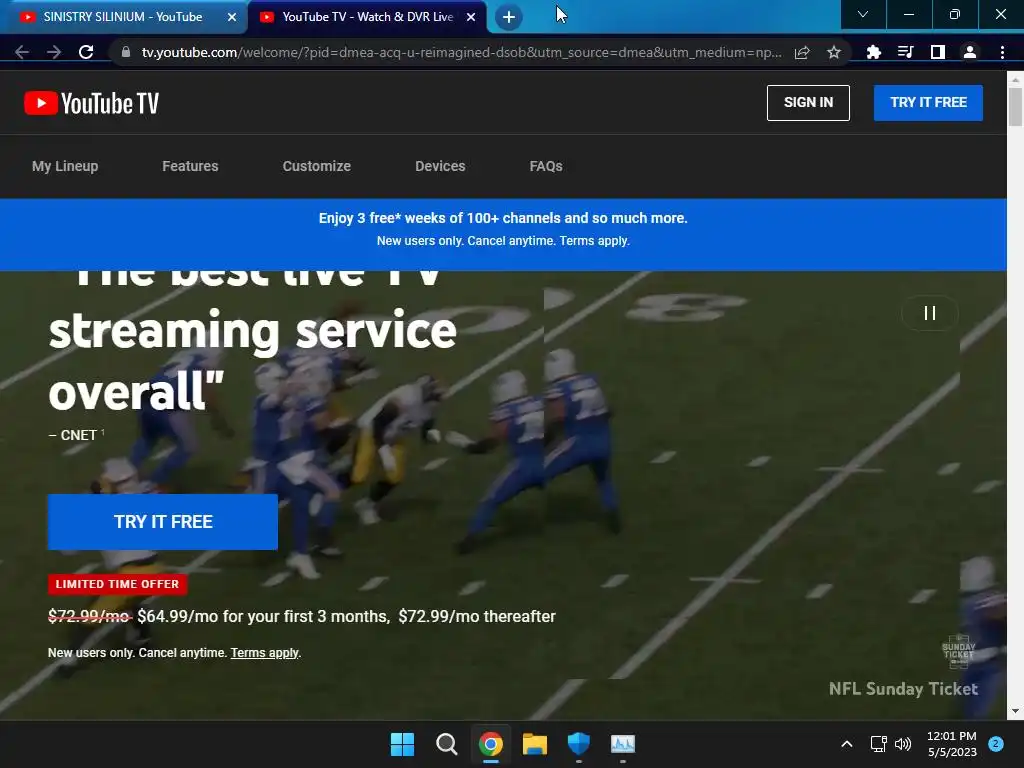
Task: Click the $64.99/mo pricing text
Action: pyautogui.click(x=178, y=616)
